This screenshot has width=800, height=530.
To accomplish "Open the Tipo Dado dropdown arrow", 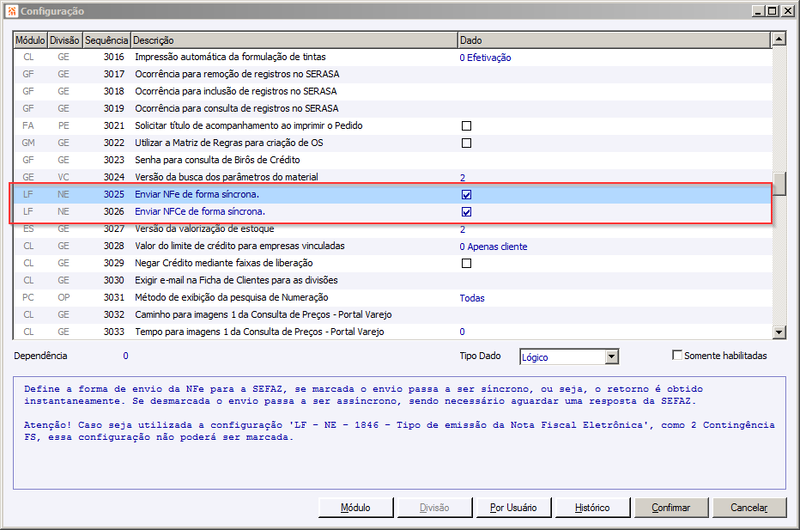I will [x=612, y=357].
